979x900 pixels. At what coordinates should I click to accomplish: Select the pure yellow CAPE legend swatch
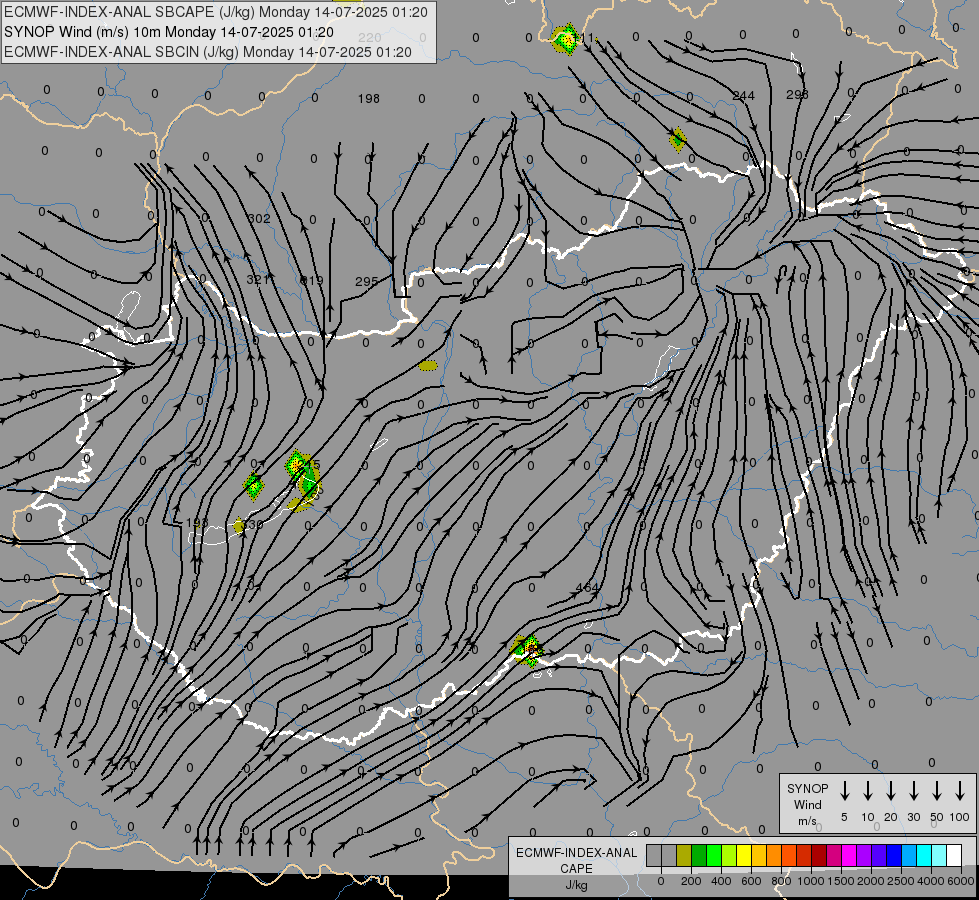coord(744,855)
